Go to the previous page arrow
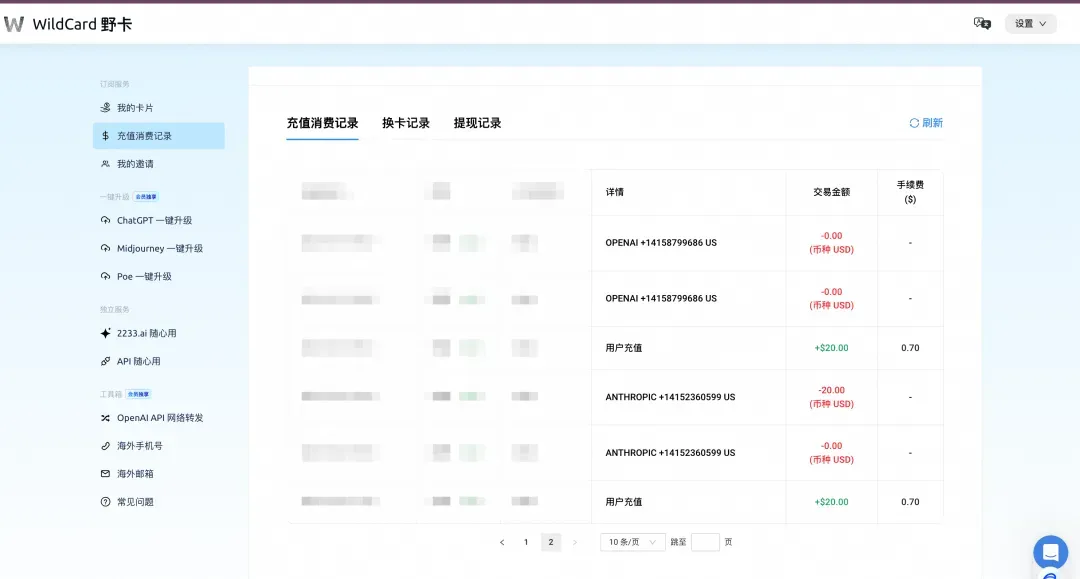 click(x=502, y=543)
